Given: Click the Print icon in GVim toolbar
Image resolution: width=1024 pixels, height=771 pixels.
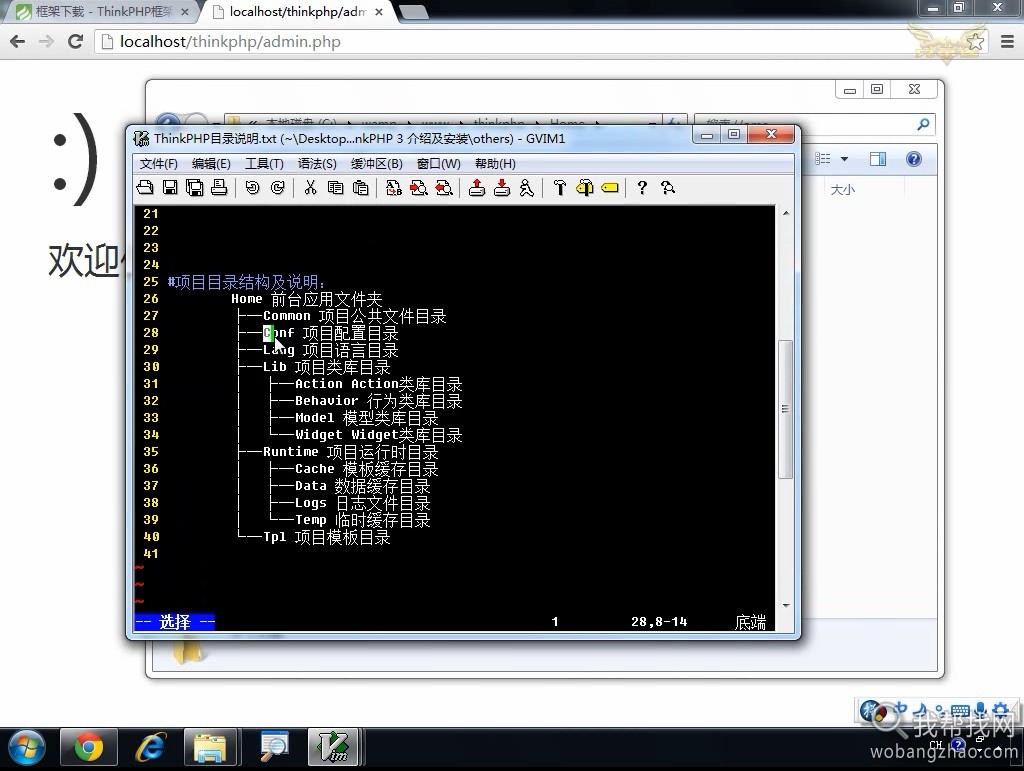Looking at the screenshot, I should tap(219, 188).
